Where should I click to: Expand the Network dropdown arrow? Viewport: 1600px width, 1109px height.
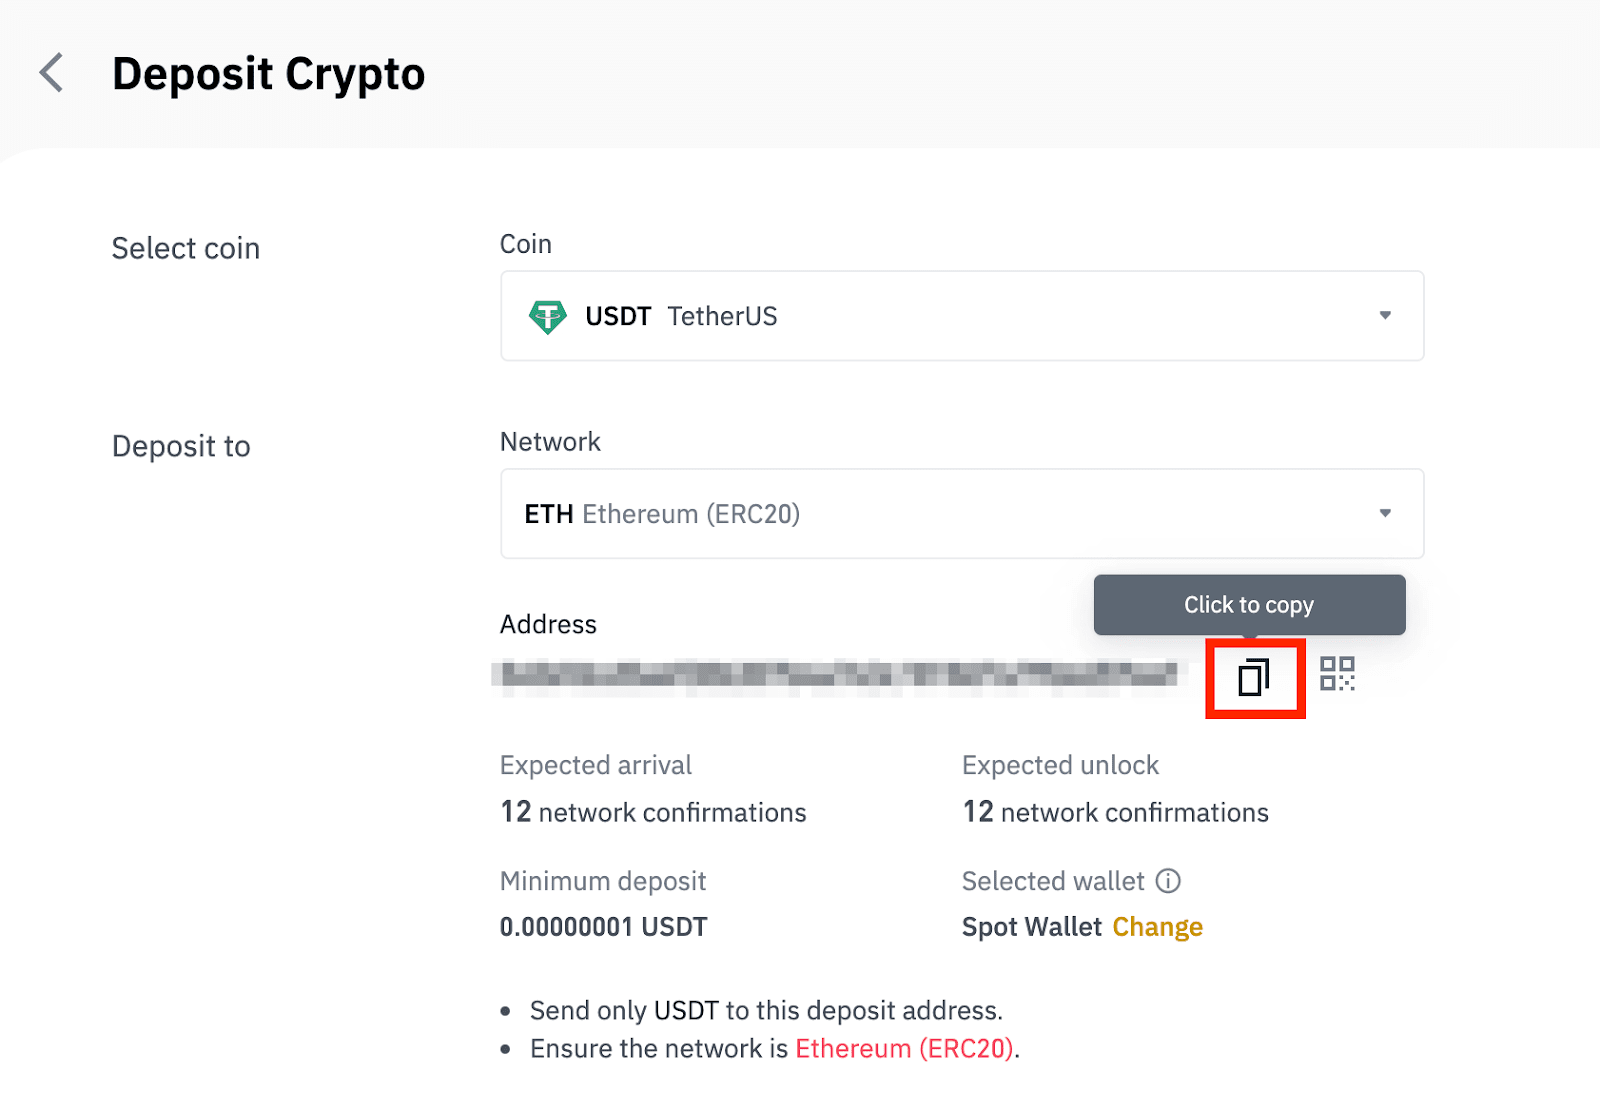coord(1385,513)
